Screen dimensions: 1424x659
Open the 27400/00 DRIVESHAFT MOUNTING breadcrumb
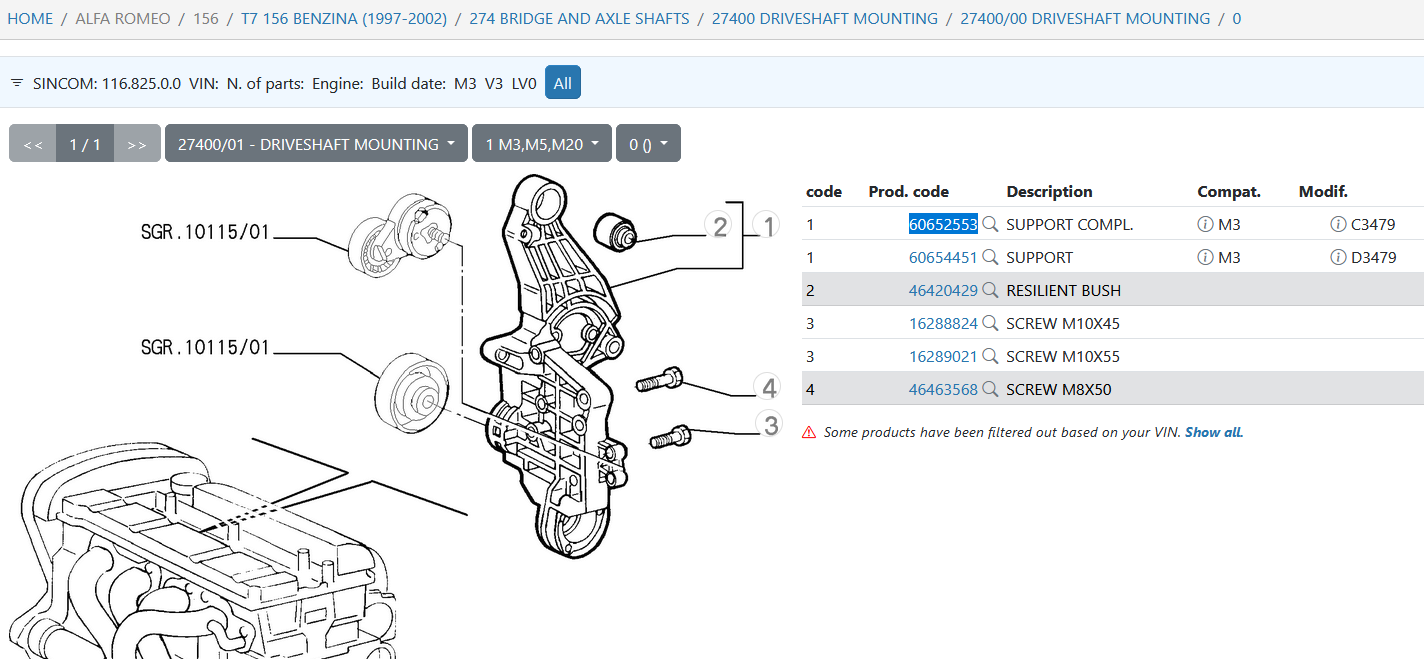point(1085,18)
